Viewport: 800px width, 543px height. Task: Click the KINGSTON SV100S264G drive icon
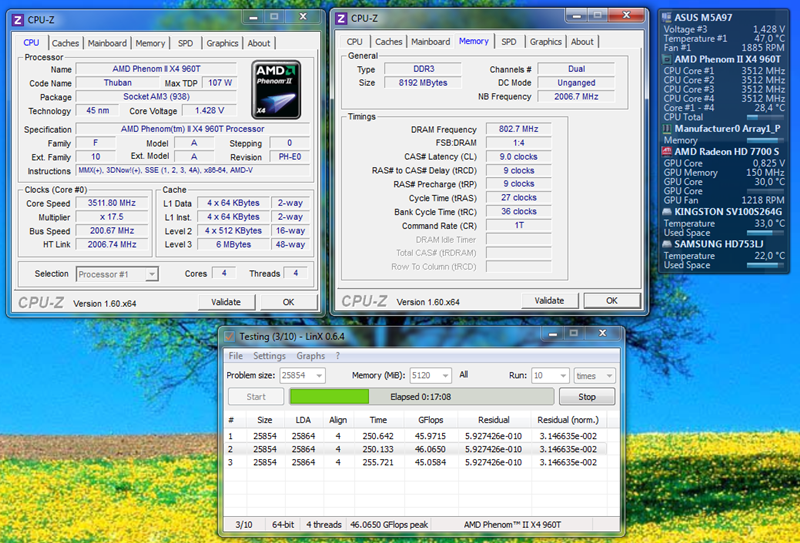coord(666,212)
